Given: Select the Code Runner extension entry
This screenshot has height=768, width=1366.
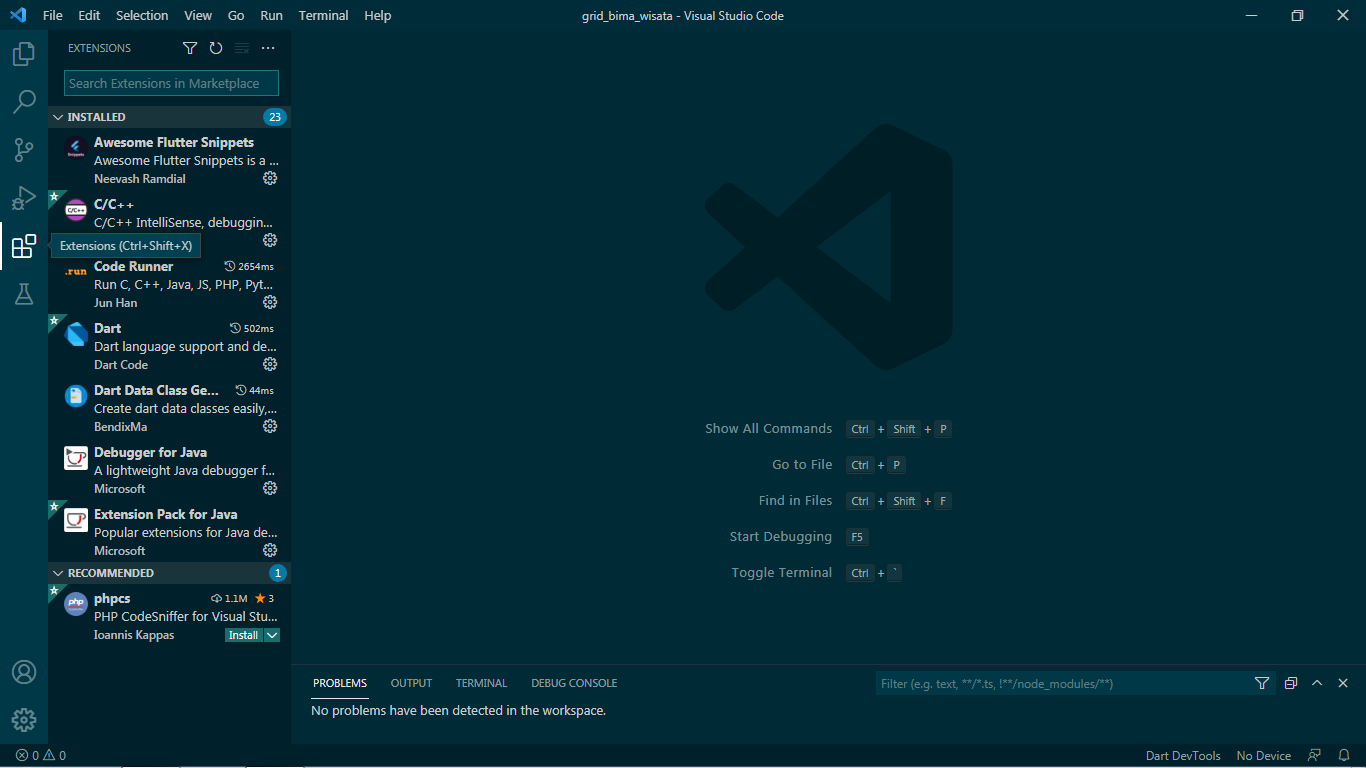Looking at the screenshot, I should click(x=169, y=284).
